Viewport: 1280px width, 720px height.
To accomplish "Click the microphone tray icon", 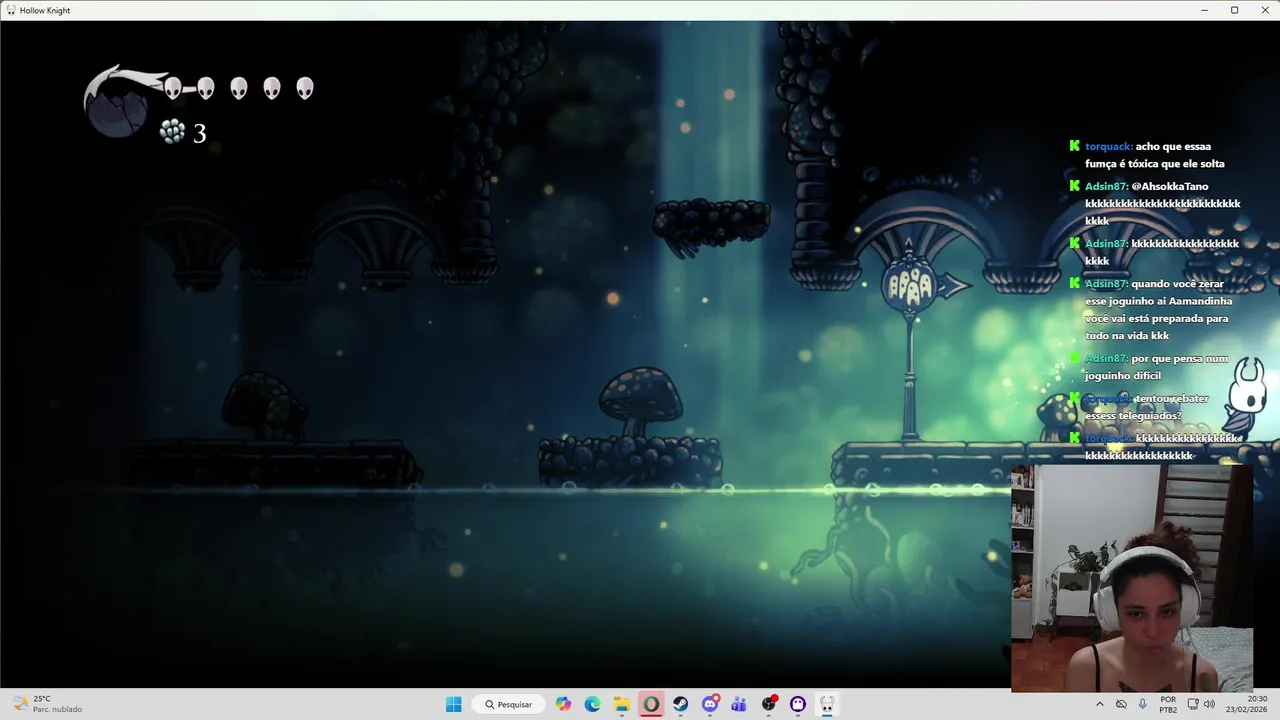I will click(1142, 704).
